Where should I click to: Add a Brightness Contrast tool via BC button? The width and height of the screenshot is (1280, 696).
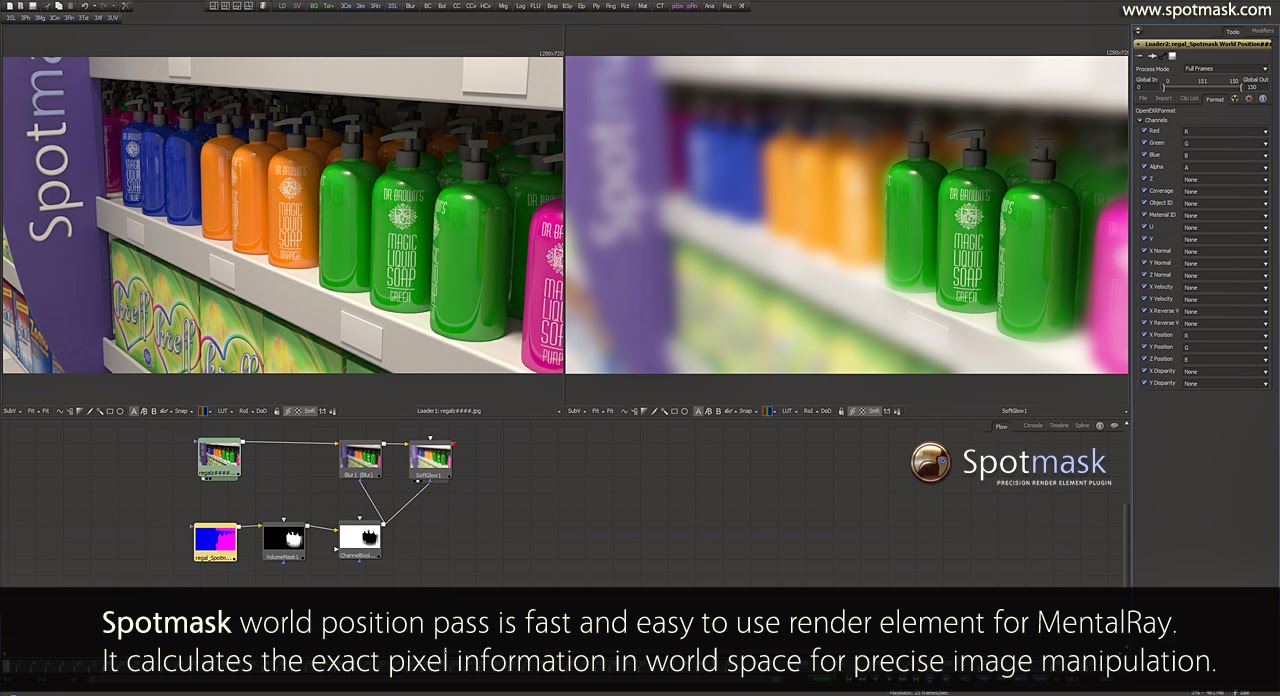(x=427, y=6)
